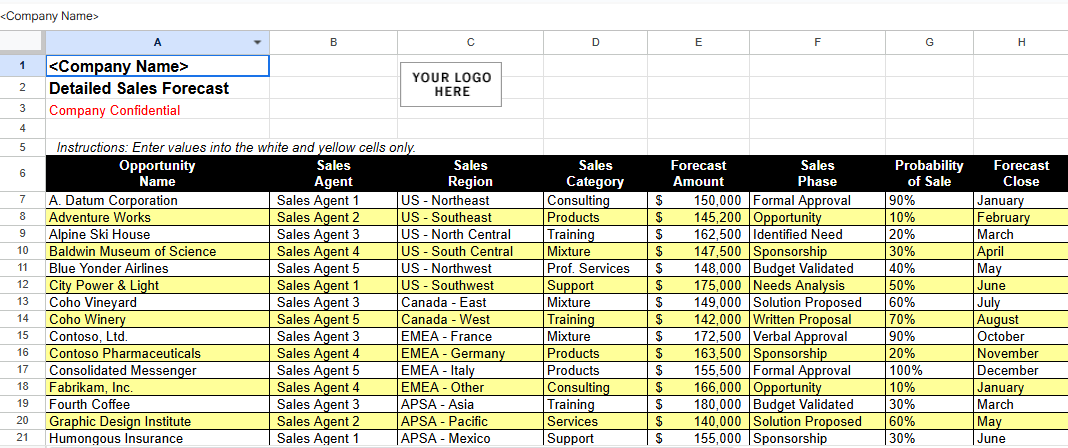Select the column H header

coord(1020,42)
